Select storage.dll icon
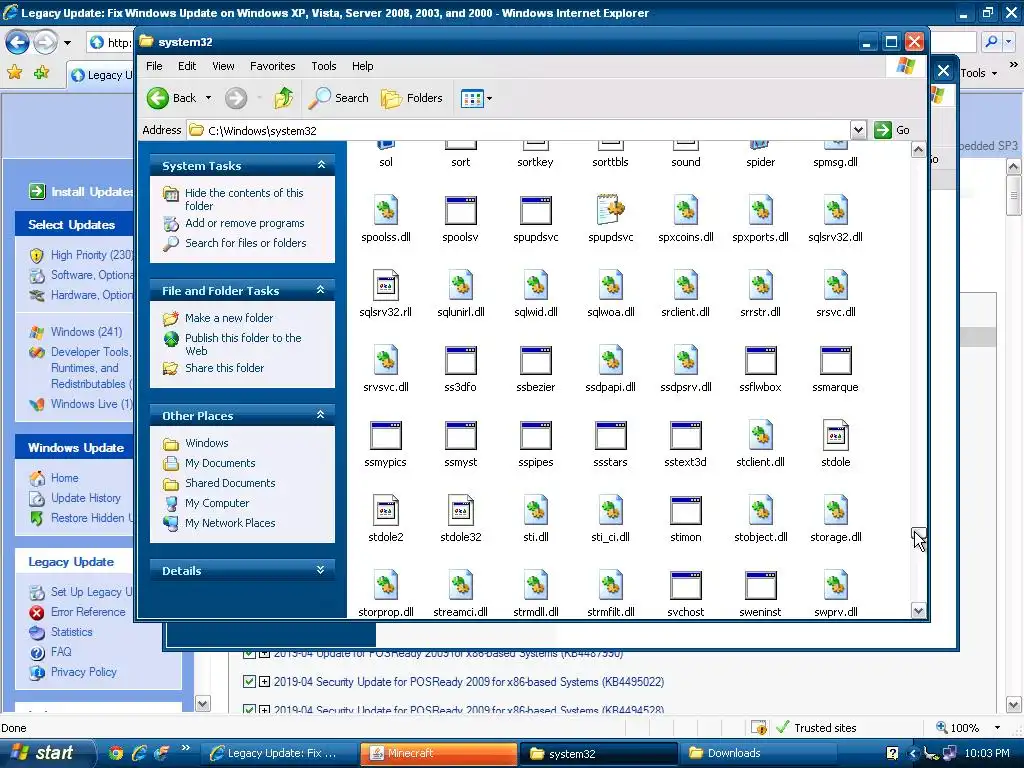 [835, 511]
